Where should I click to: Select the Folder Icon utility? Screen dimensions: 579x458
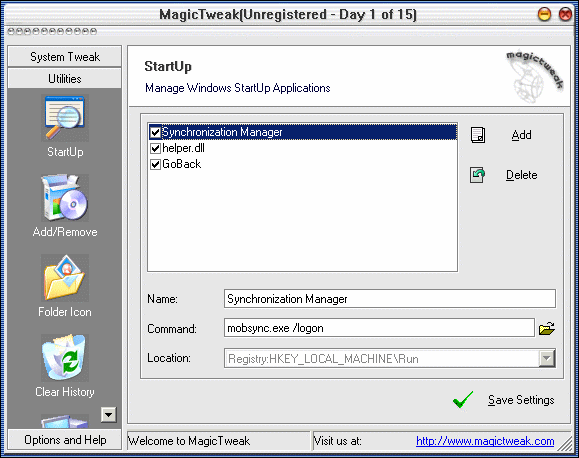click(x=65, y=278)
